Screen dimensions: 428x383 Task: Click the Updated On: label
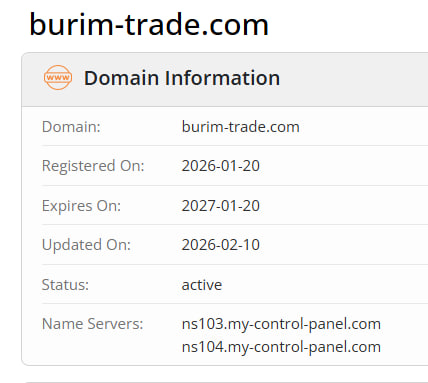click(86, 245)
